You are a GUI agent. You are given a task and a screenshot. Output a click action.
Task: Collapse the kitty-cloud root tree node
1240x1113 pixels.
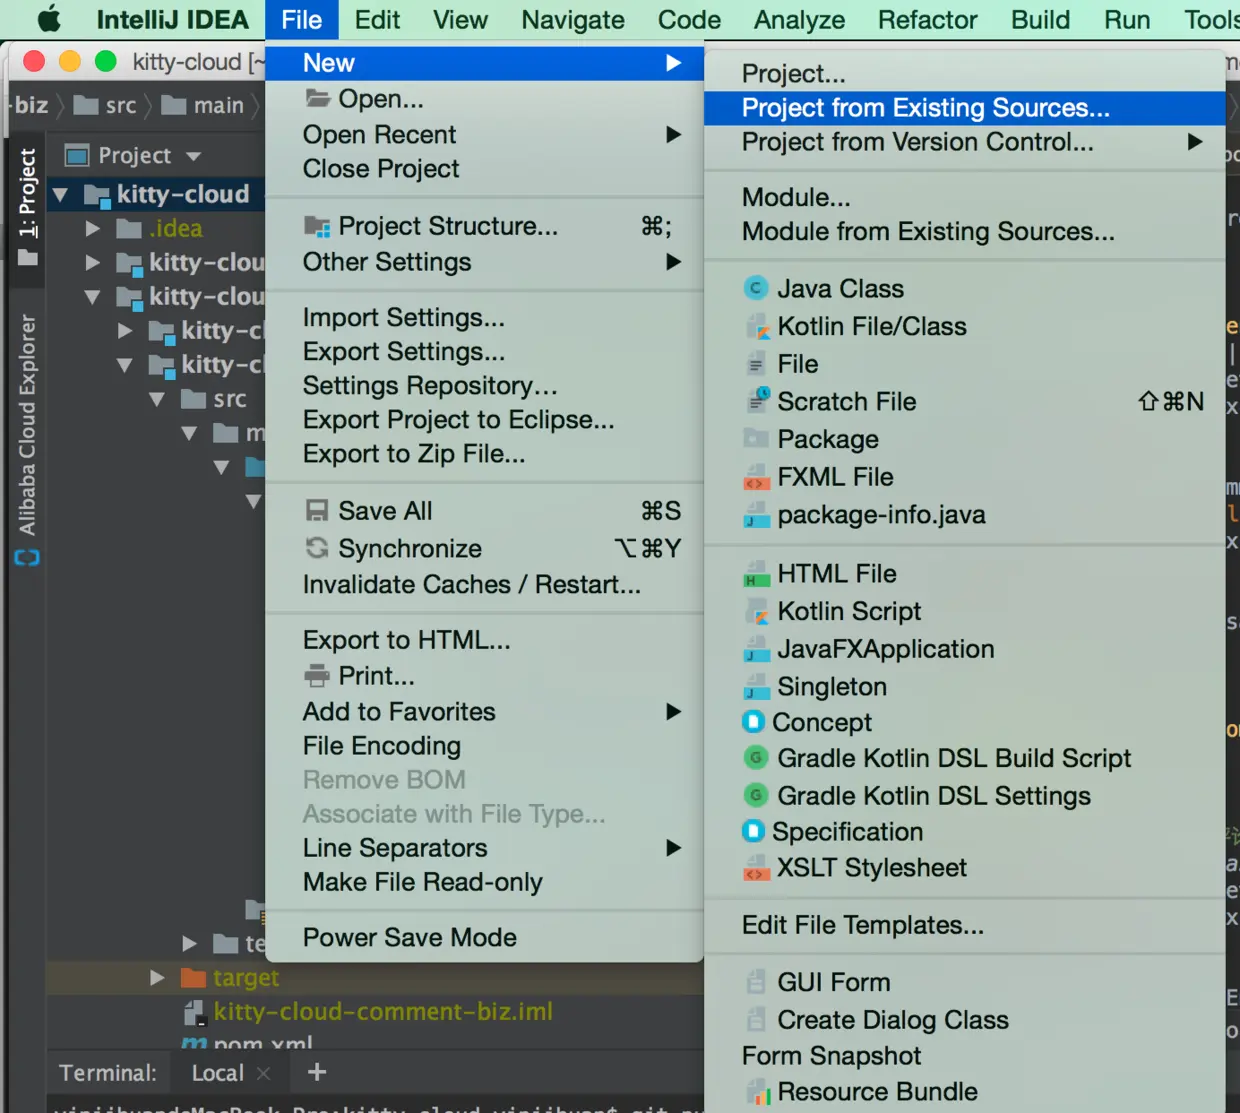pos(60,194)
